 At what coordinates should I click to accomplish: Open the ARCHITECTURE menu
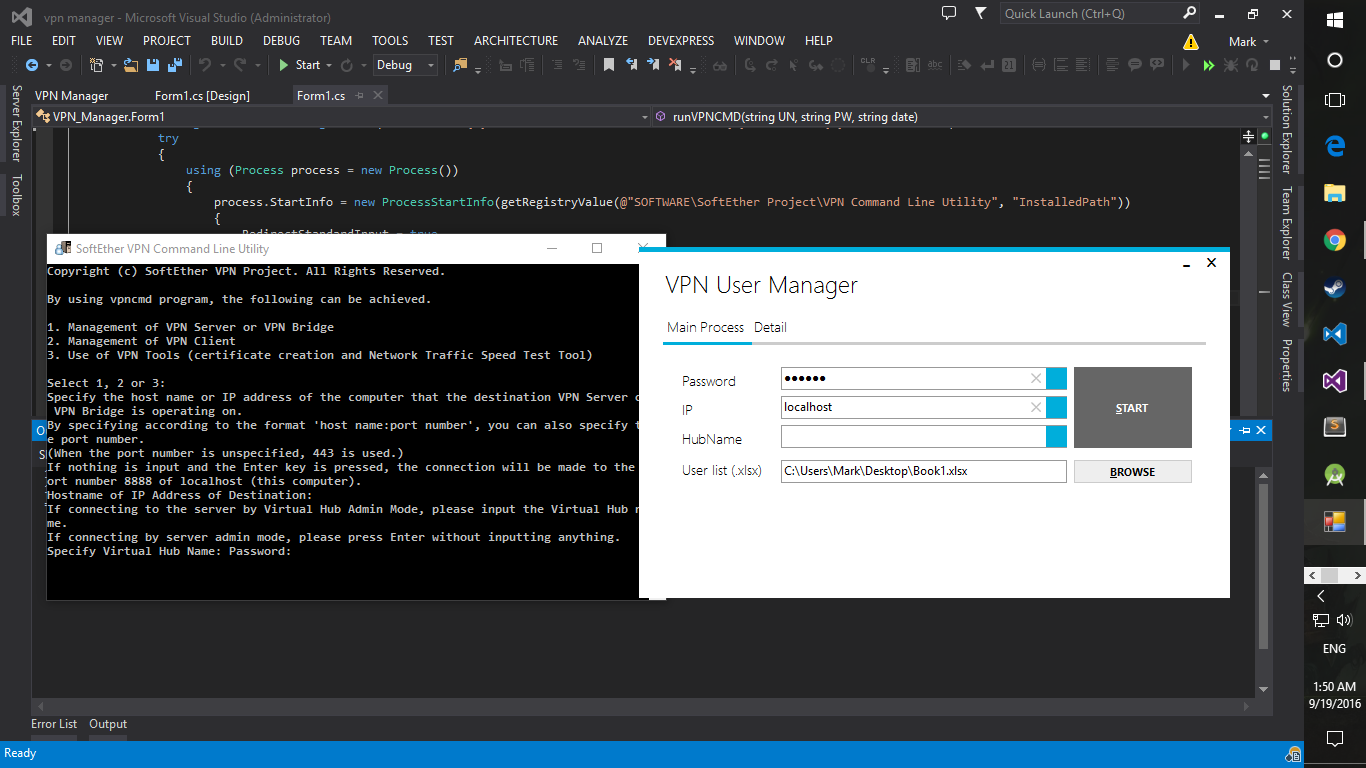click(x=516, y=41)
